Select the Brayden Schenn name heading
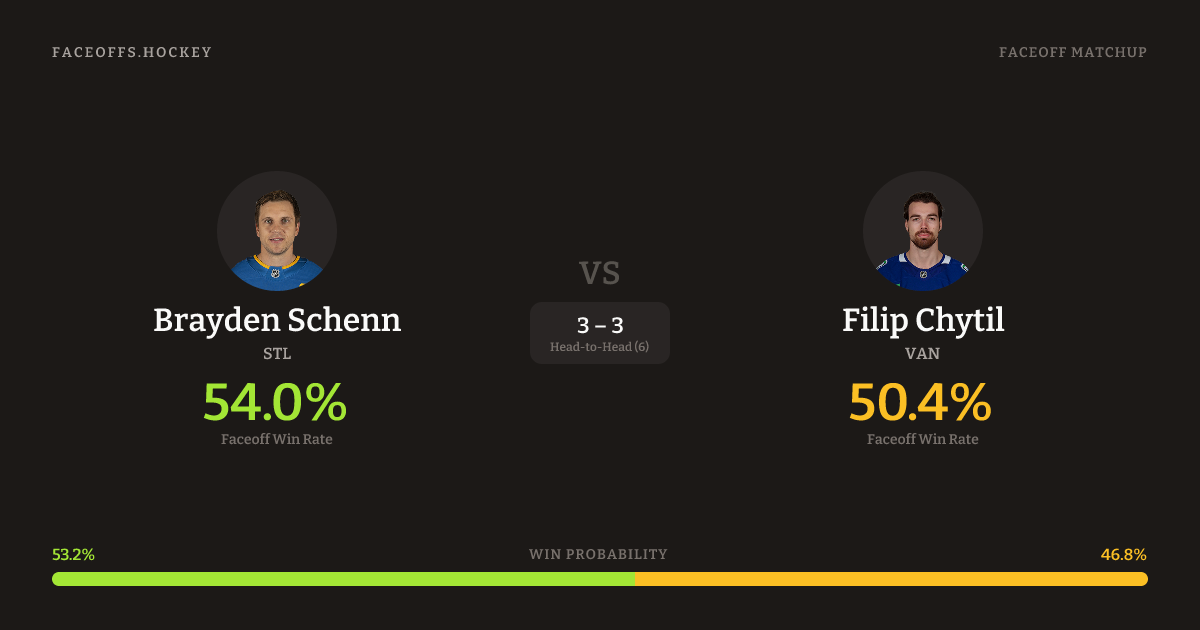Screen dimensions: 1200x630 [277, 320]
